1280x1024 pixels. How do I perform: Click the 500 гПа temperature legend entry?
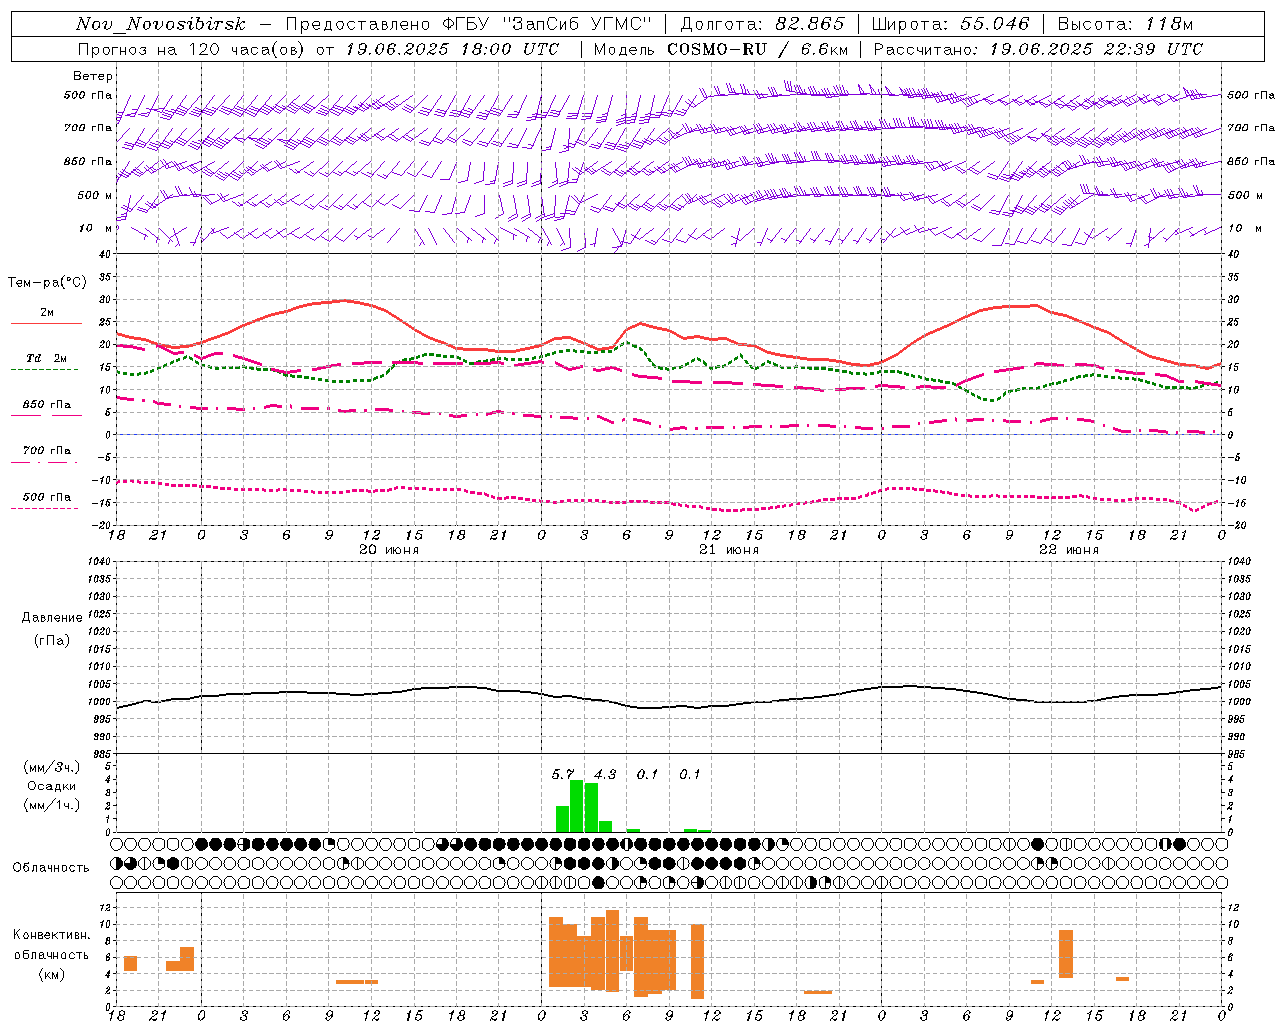46,497
